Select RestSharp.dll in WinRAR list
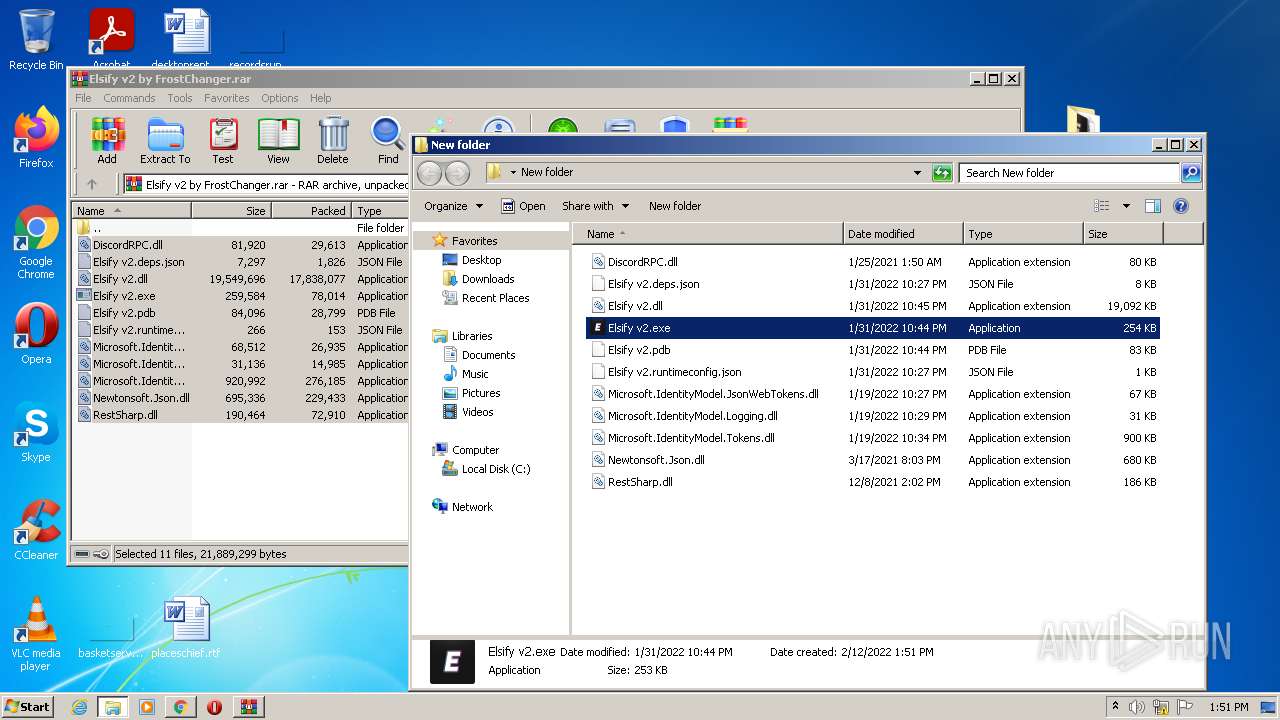The image size is (1280, 720). [x=242, y=415]
